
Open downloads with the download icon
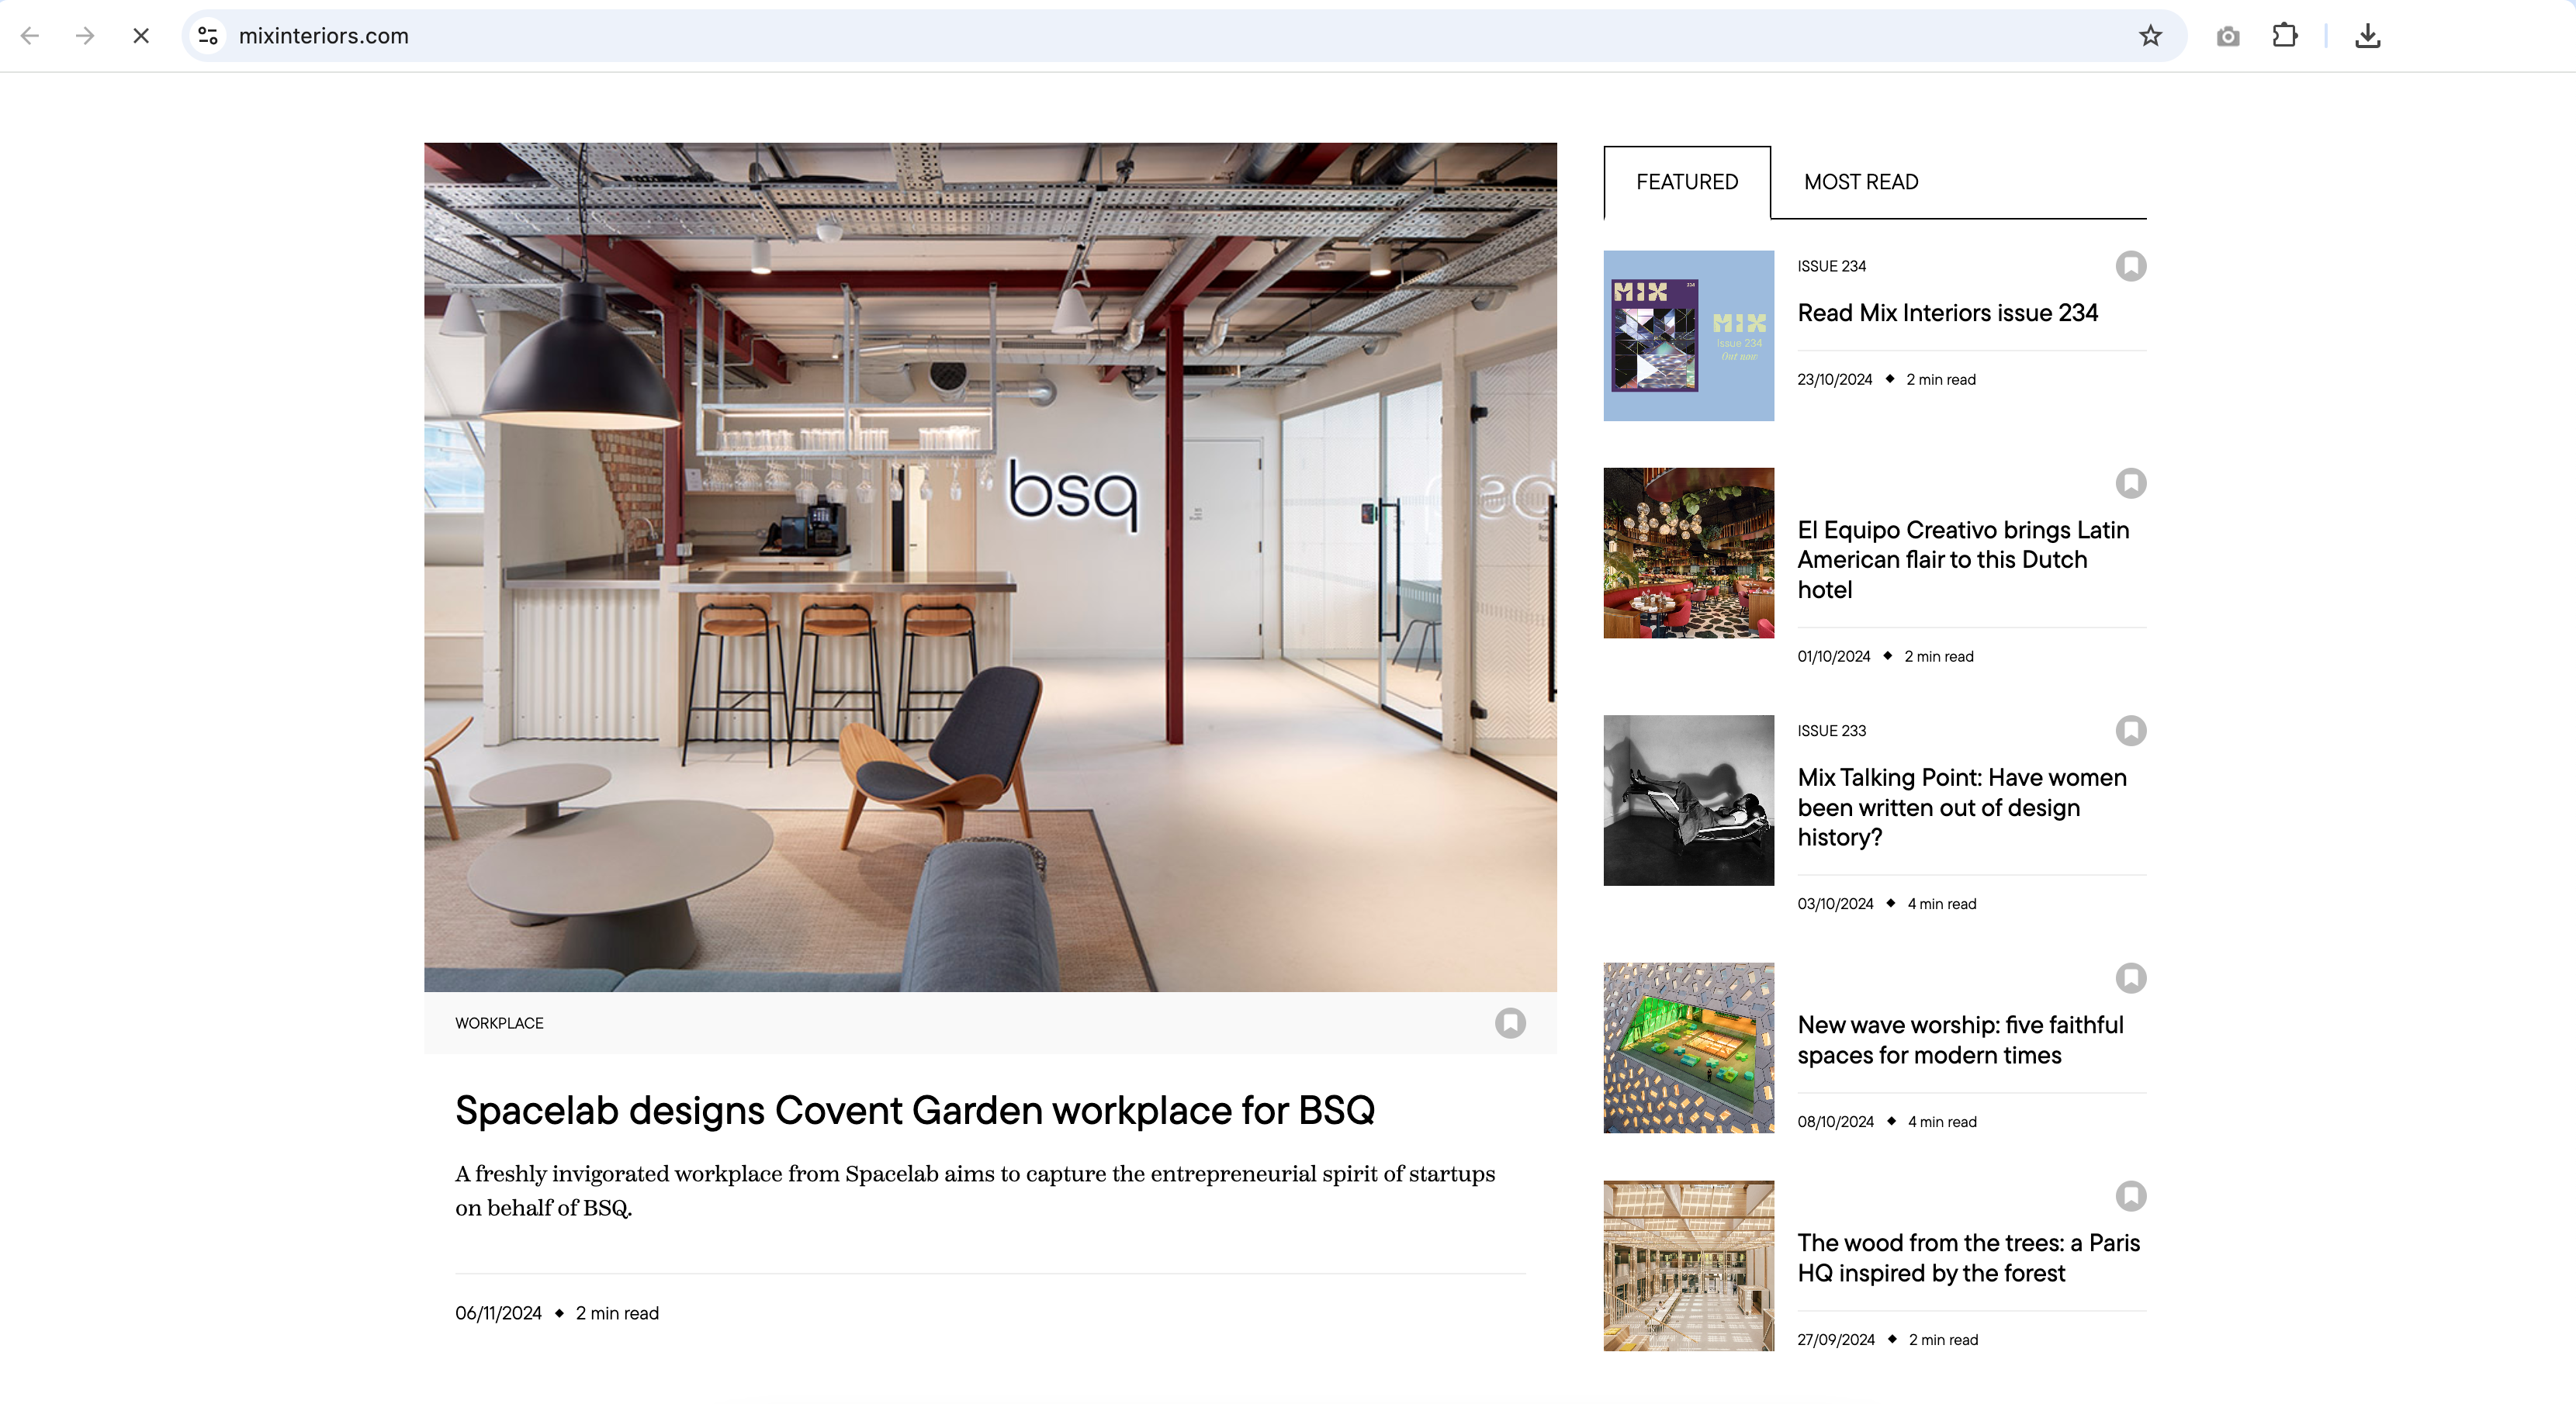point(2368,35)
